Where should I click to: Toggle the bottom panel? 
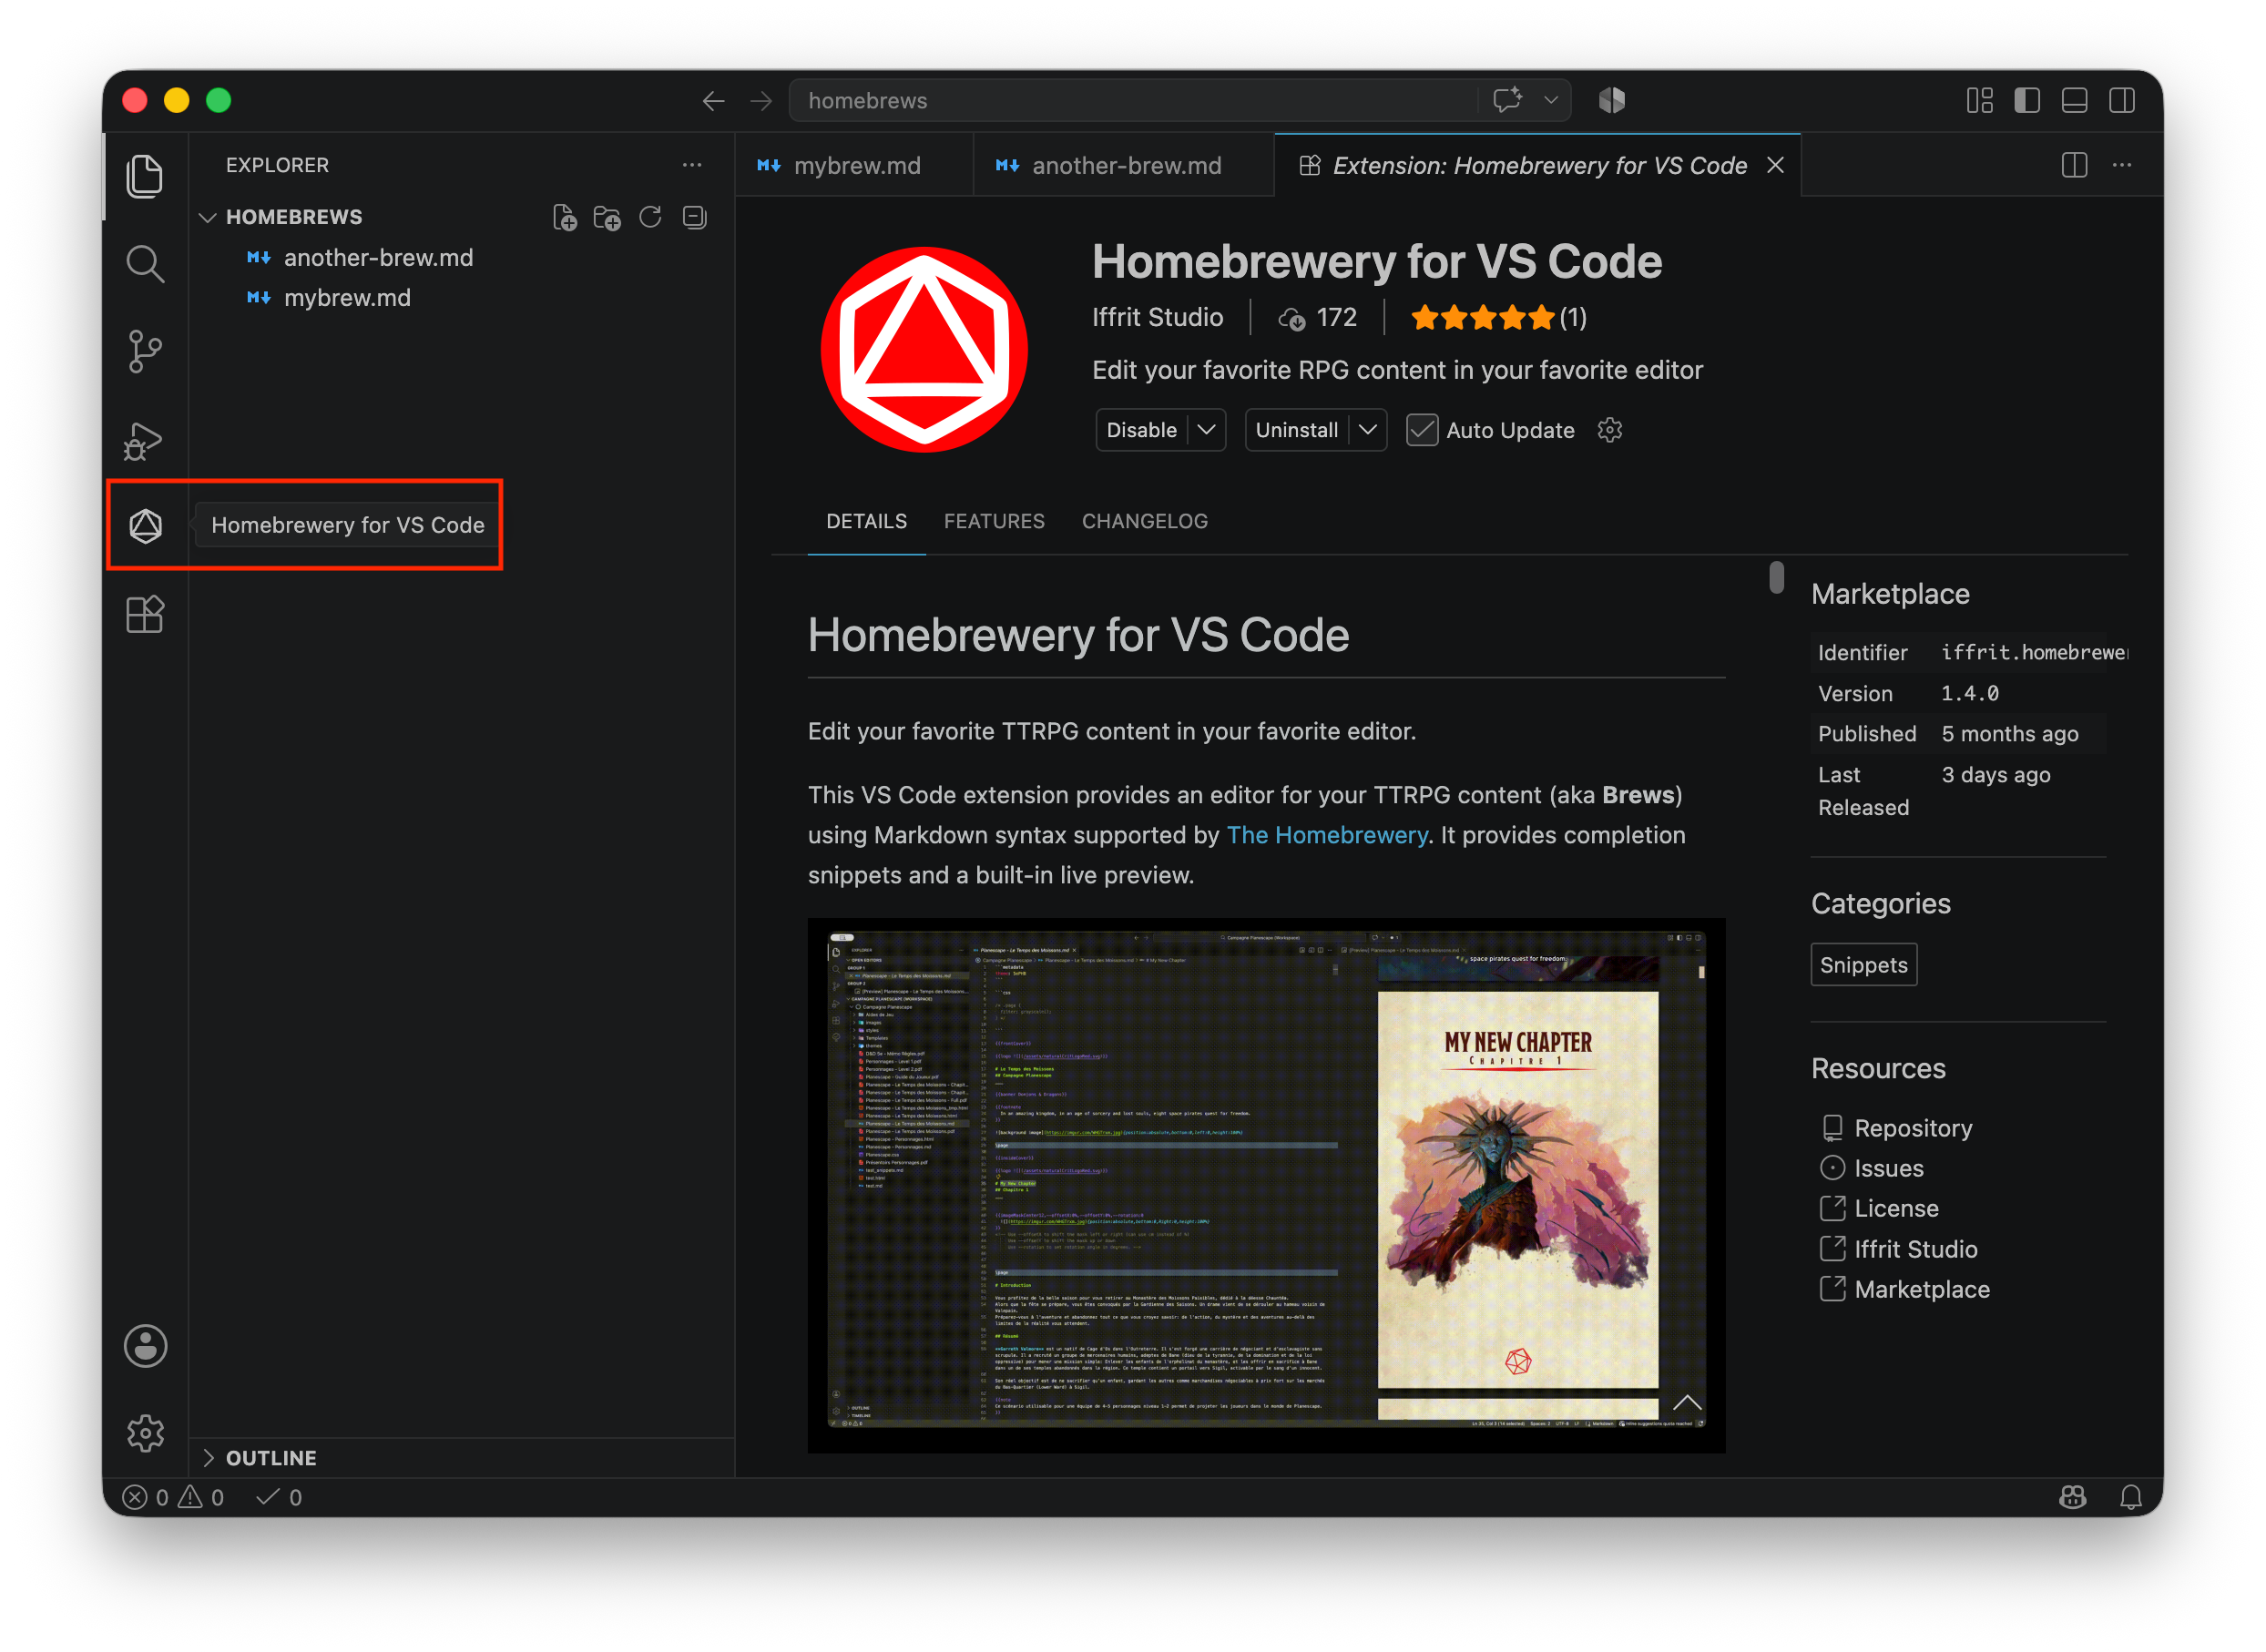click(x=2074, y=100)
